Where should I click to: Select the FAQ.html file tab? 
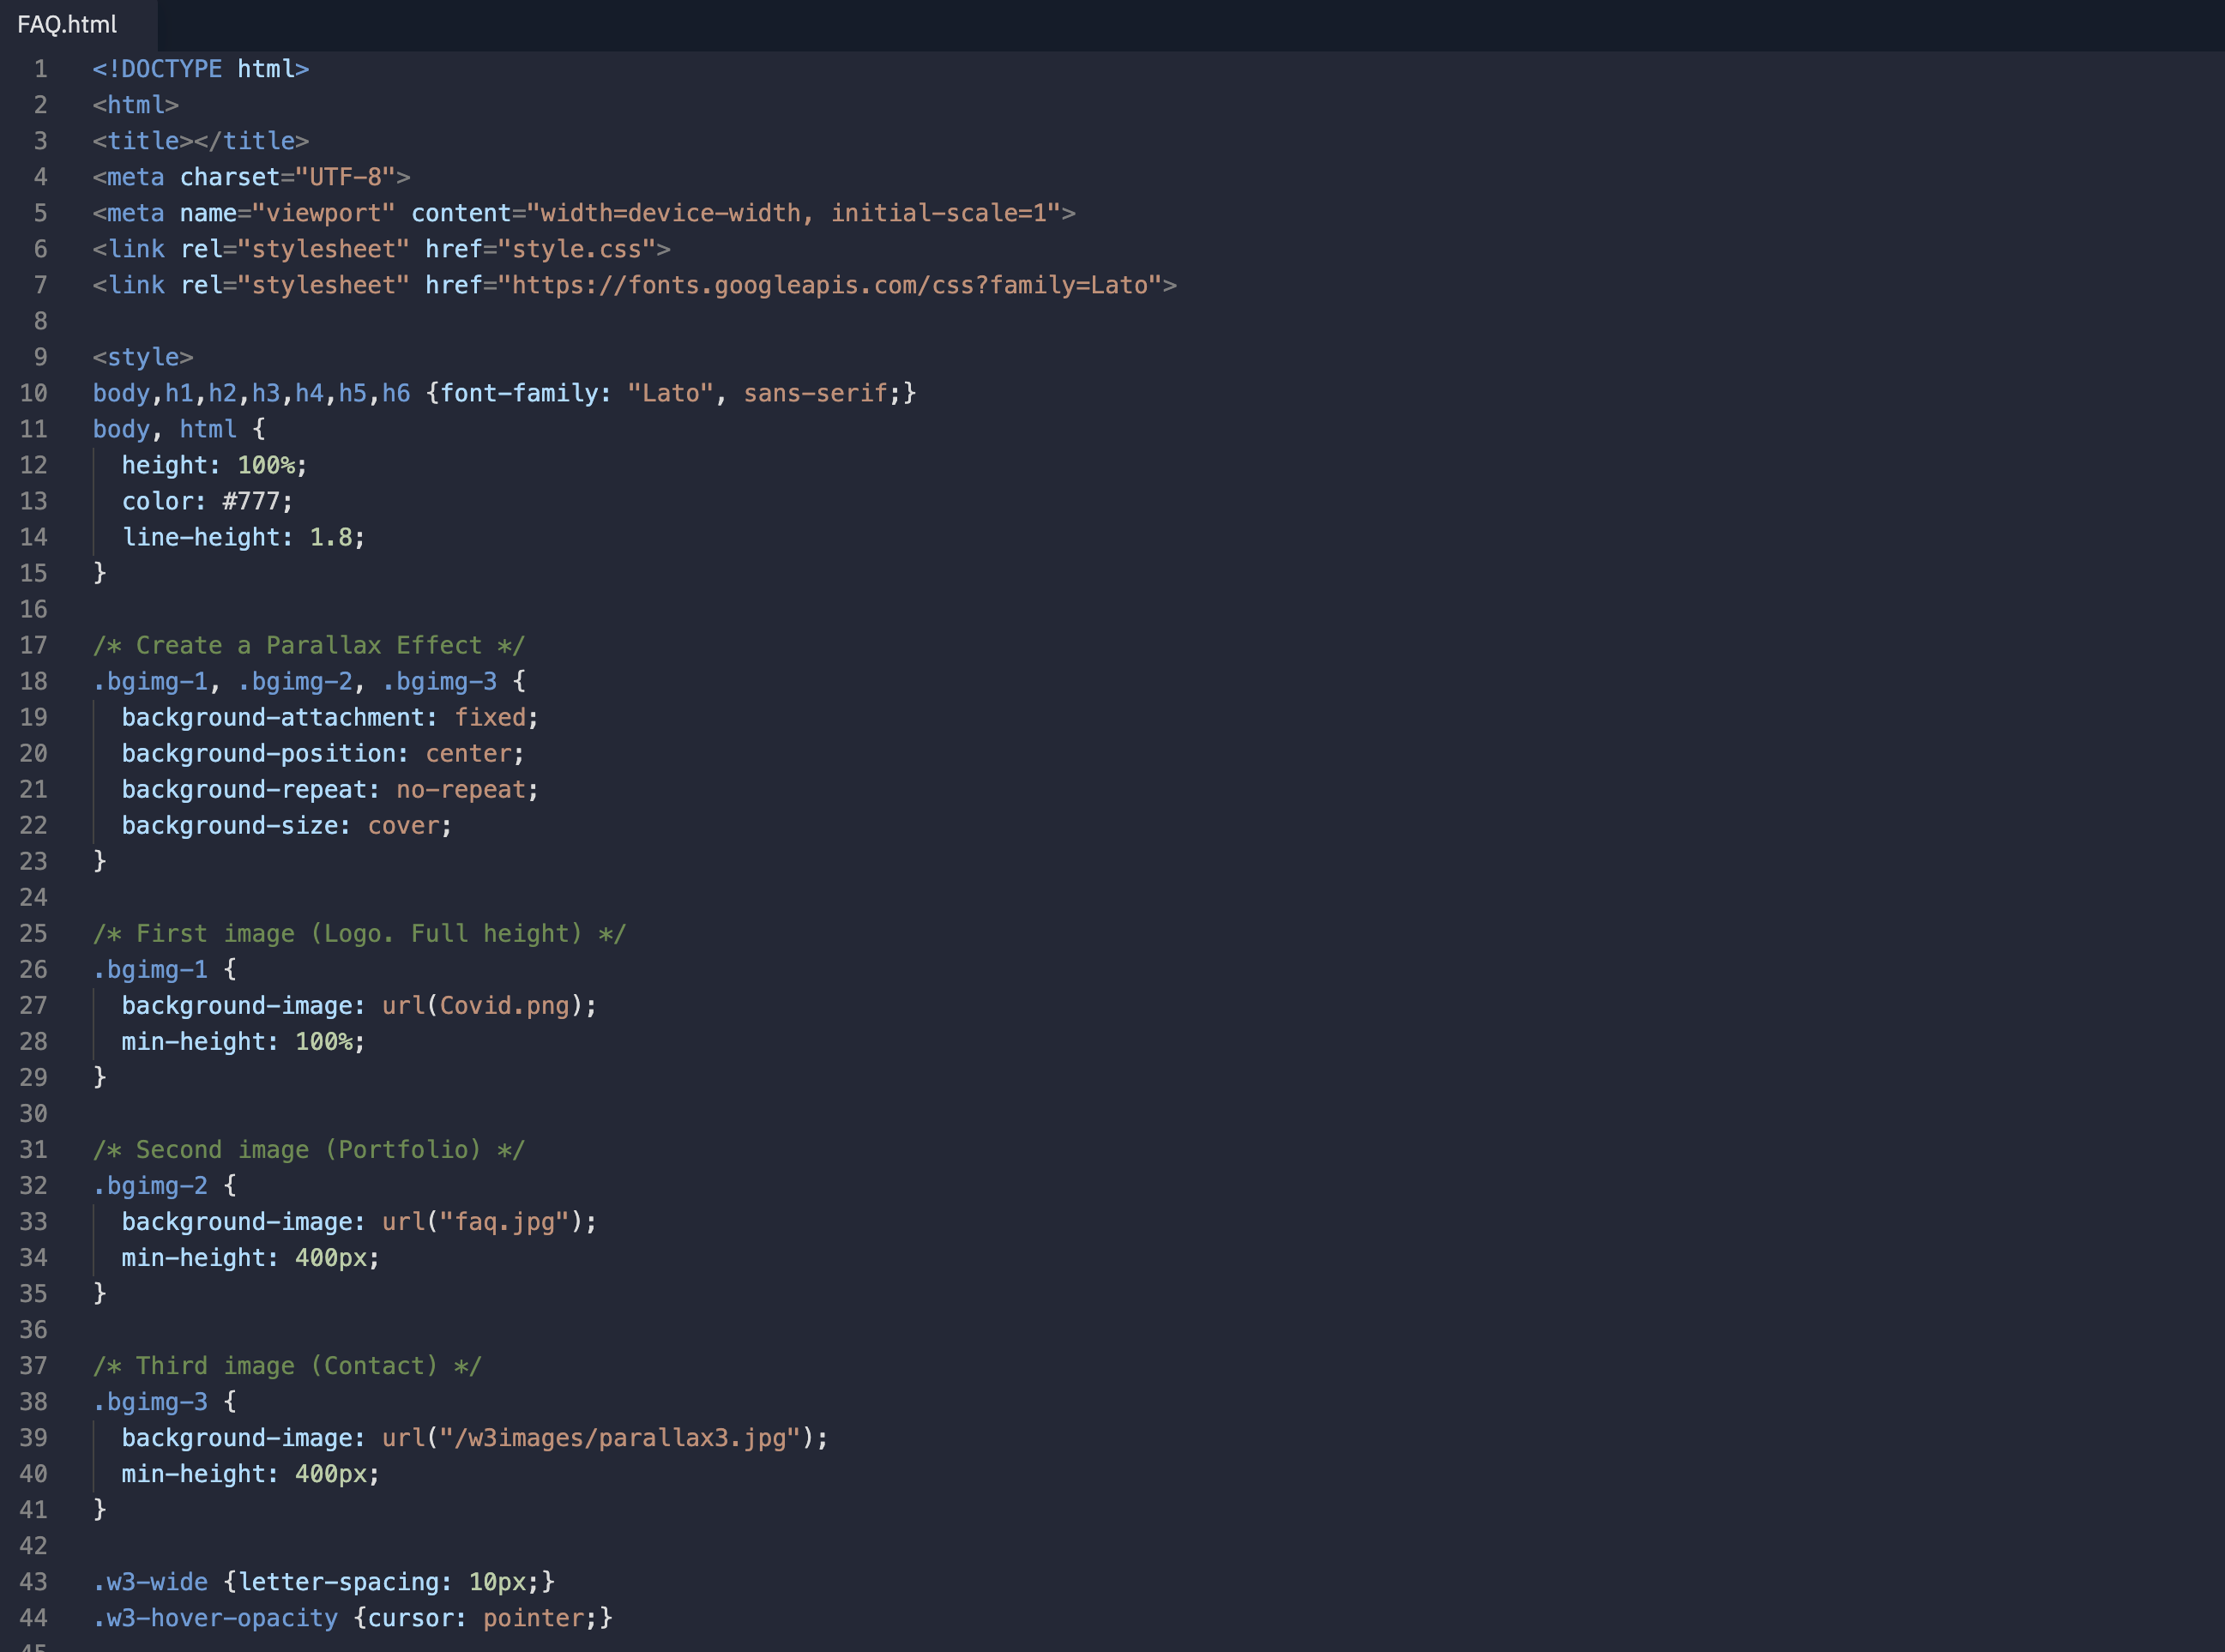coord(67,24)
